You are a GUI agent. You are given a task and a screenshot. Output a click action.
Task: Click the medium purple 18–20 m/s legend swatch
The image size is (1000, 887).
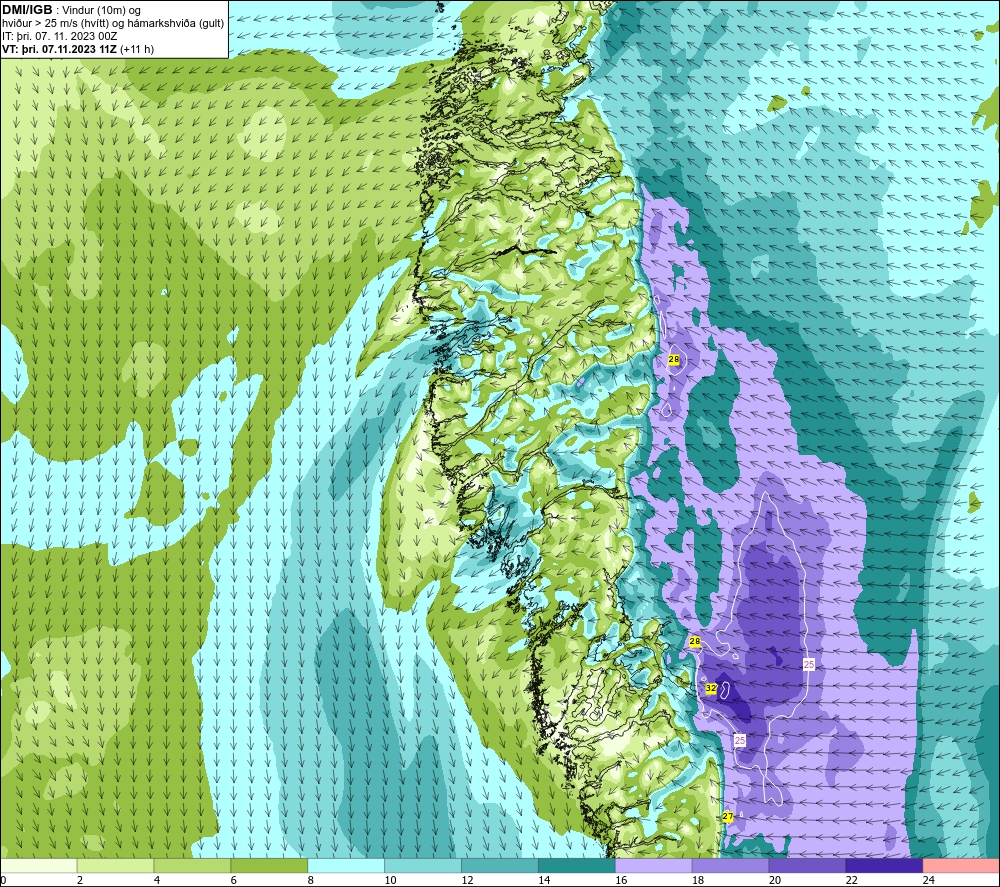pyautogui.click(x=730, y=865)
